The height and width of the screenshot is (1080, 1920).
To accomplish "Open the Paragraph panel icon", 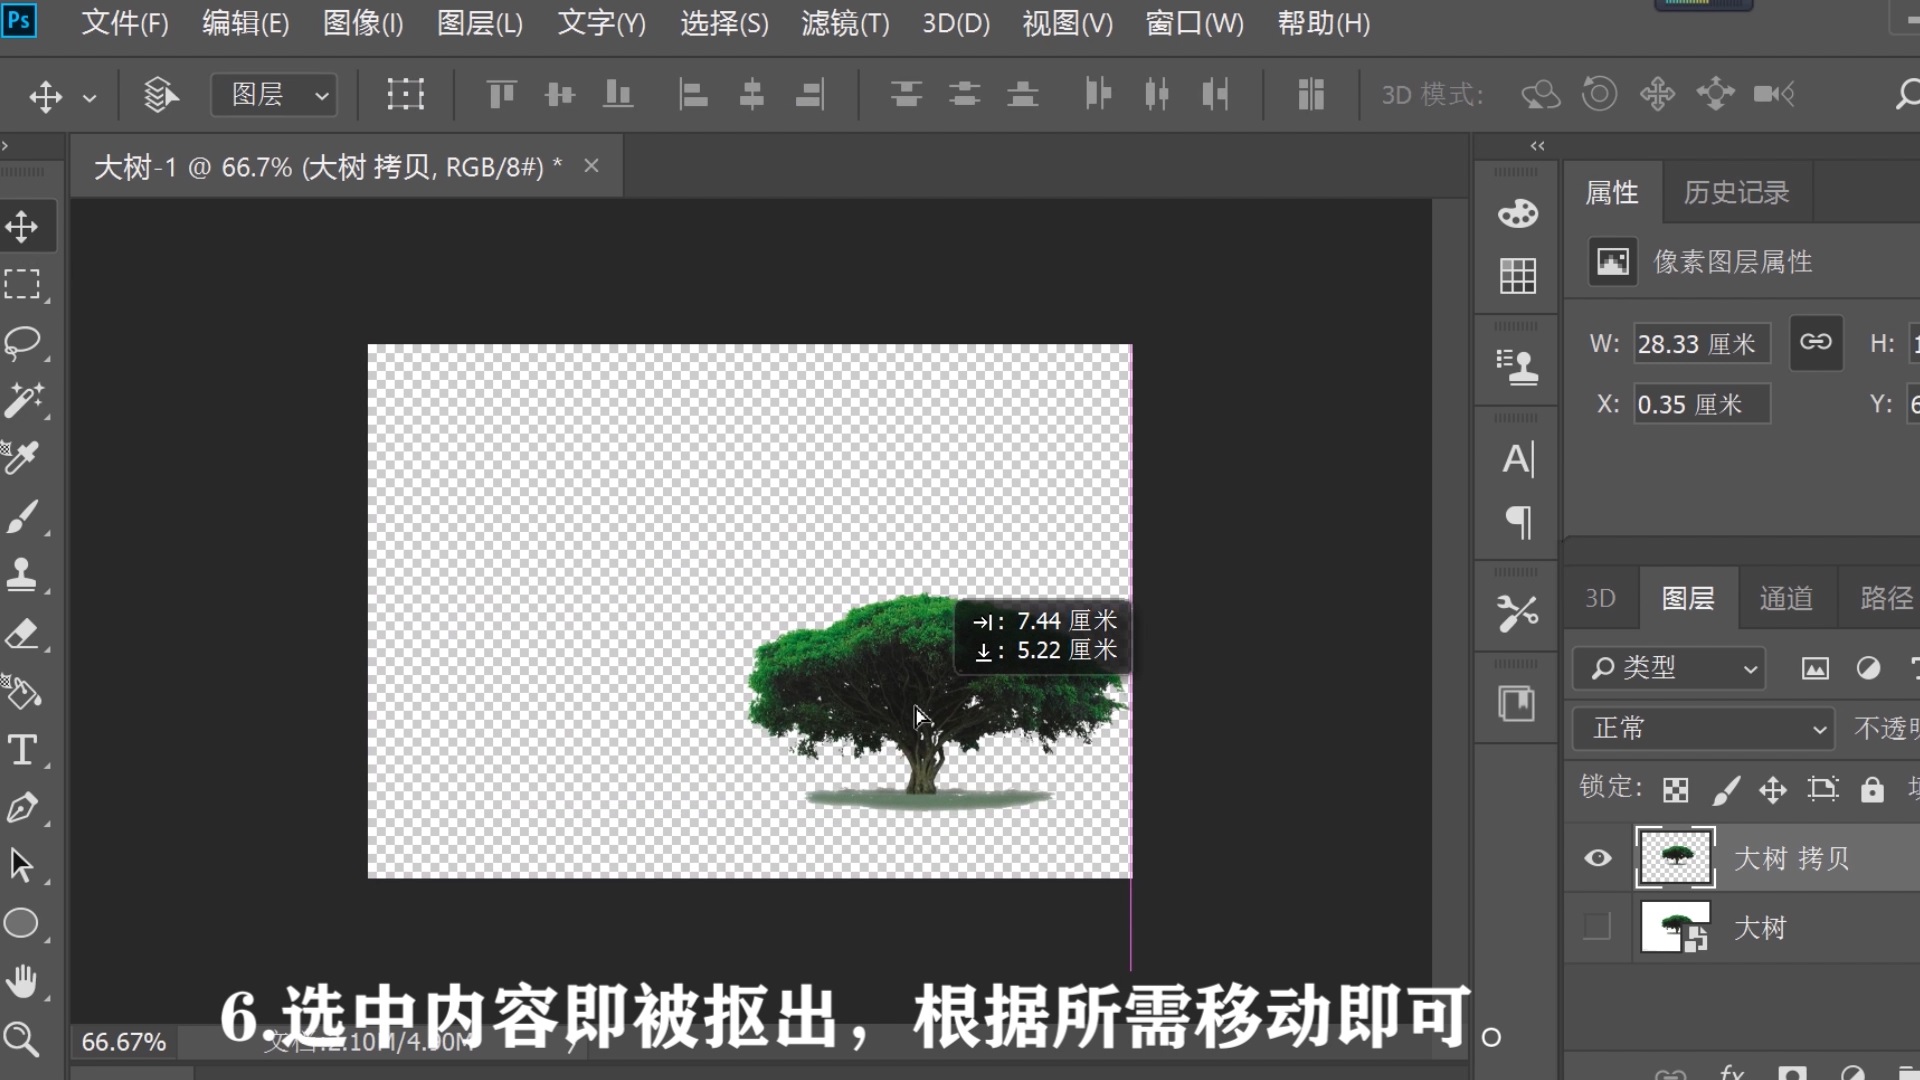I will point(1517,521).
